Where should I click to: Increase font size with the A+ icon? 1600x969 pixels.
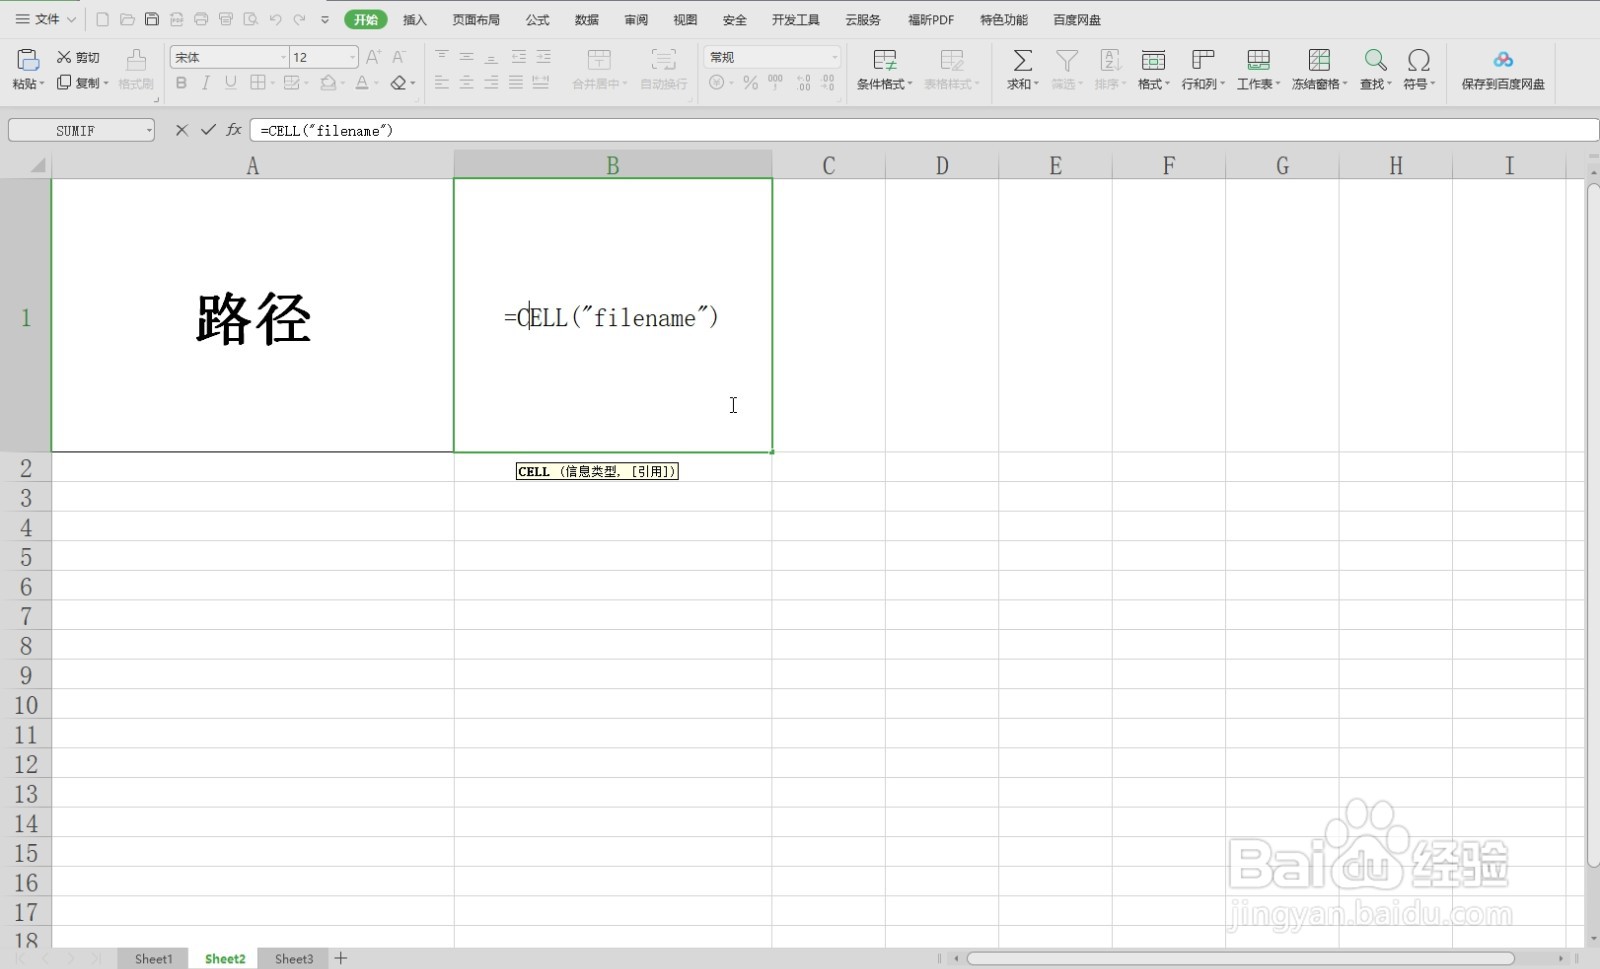[x=373, y=57]
